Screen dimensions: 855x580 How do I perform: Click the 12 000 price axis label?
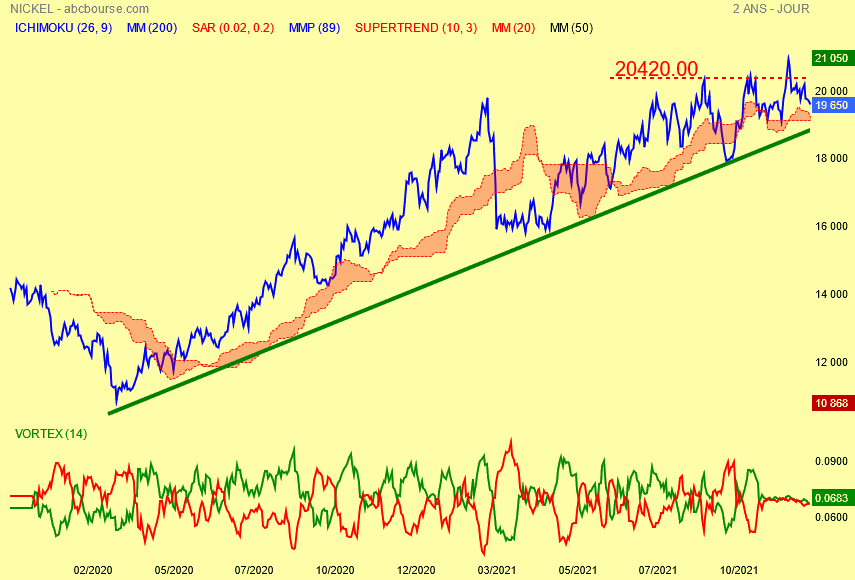832,362
